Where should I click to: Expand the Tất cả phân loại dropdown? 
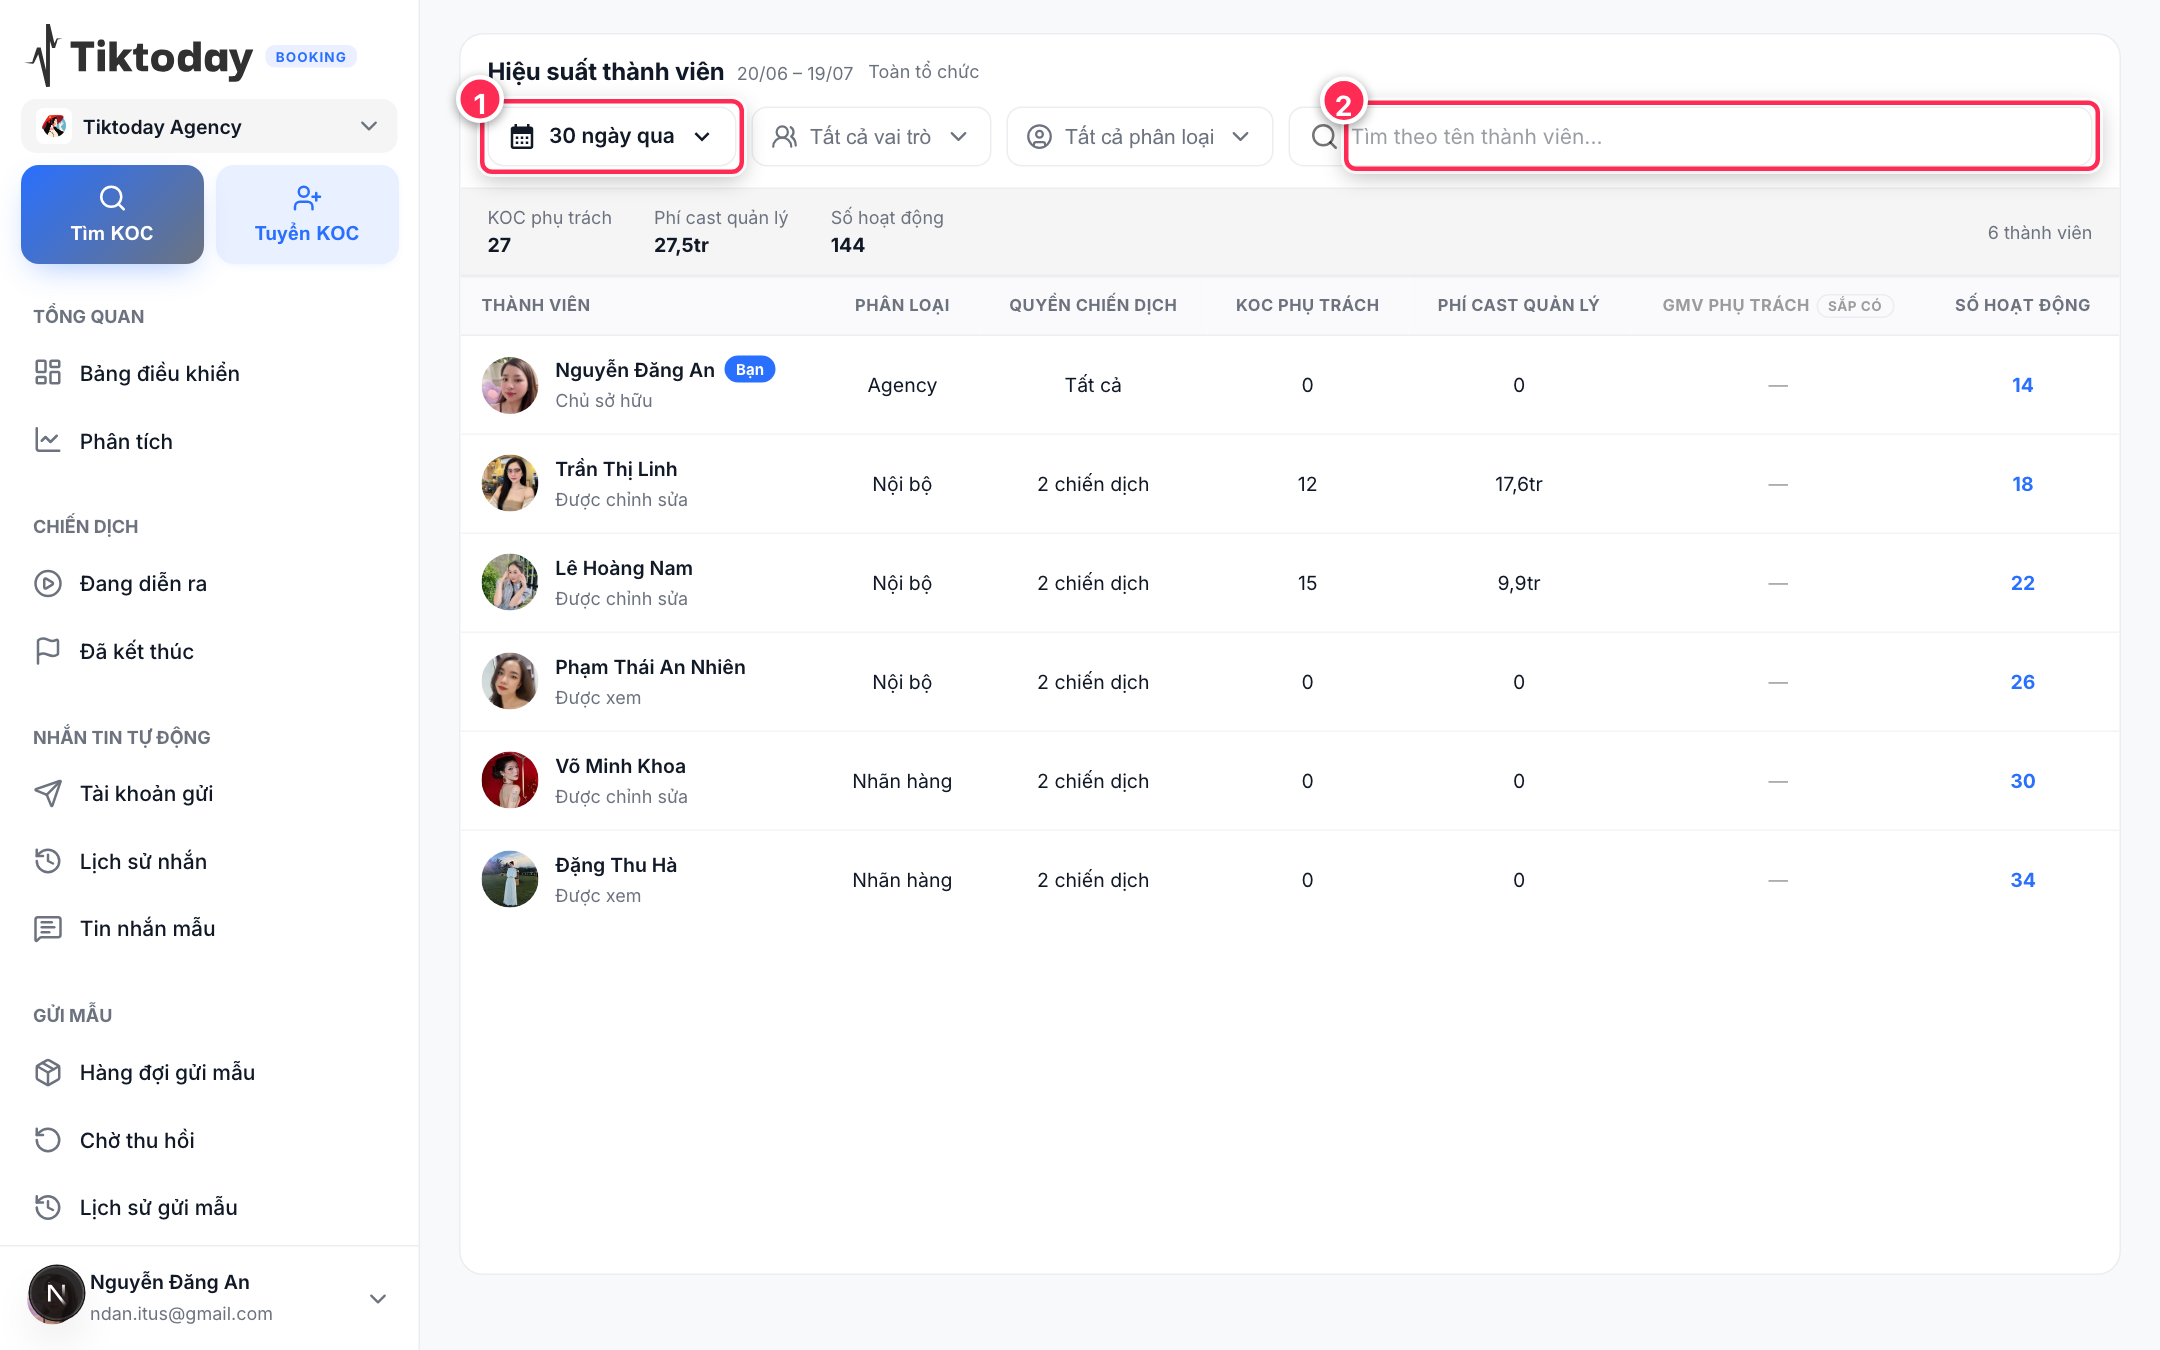click(x=1139, y=137)
